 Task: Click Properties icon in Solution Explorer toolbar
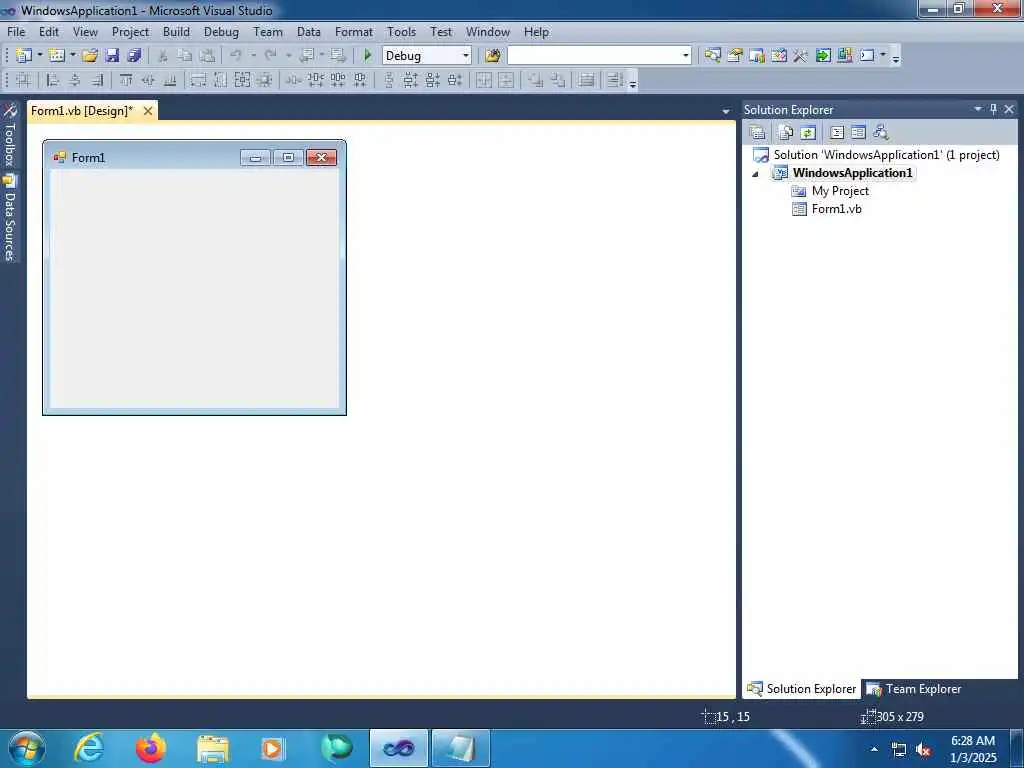(x=758, y=133)
